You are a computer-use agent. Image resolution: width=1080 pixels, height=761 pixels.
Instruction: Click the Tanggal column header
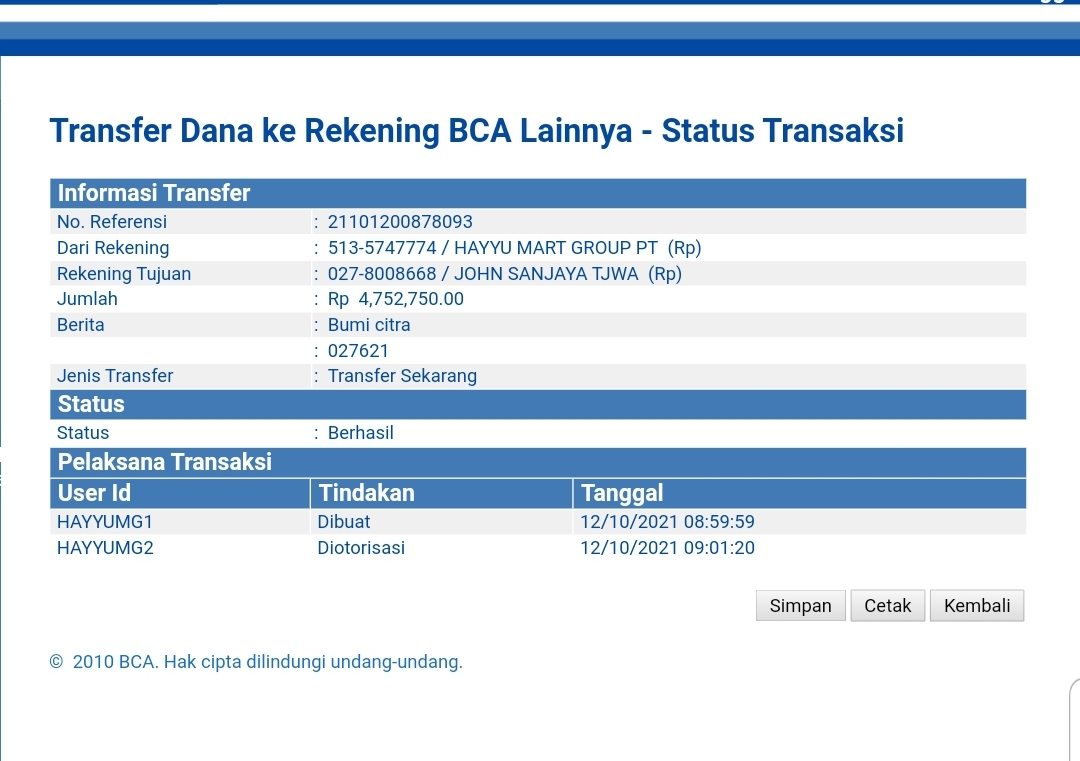point(622,493)
